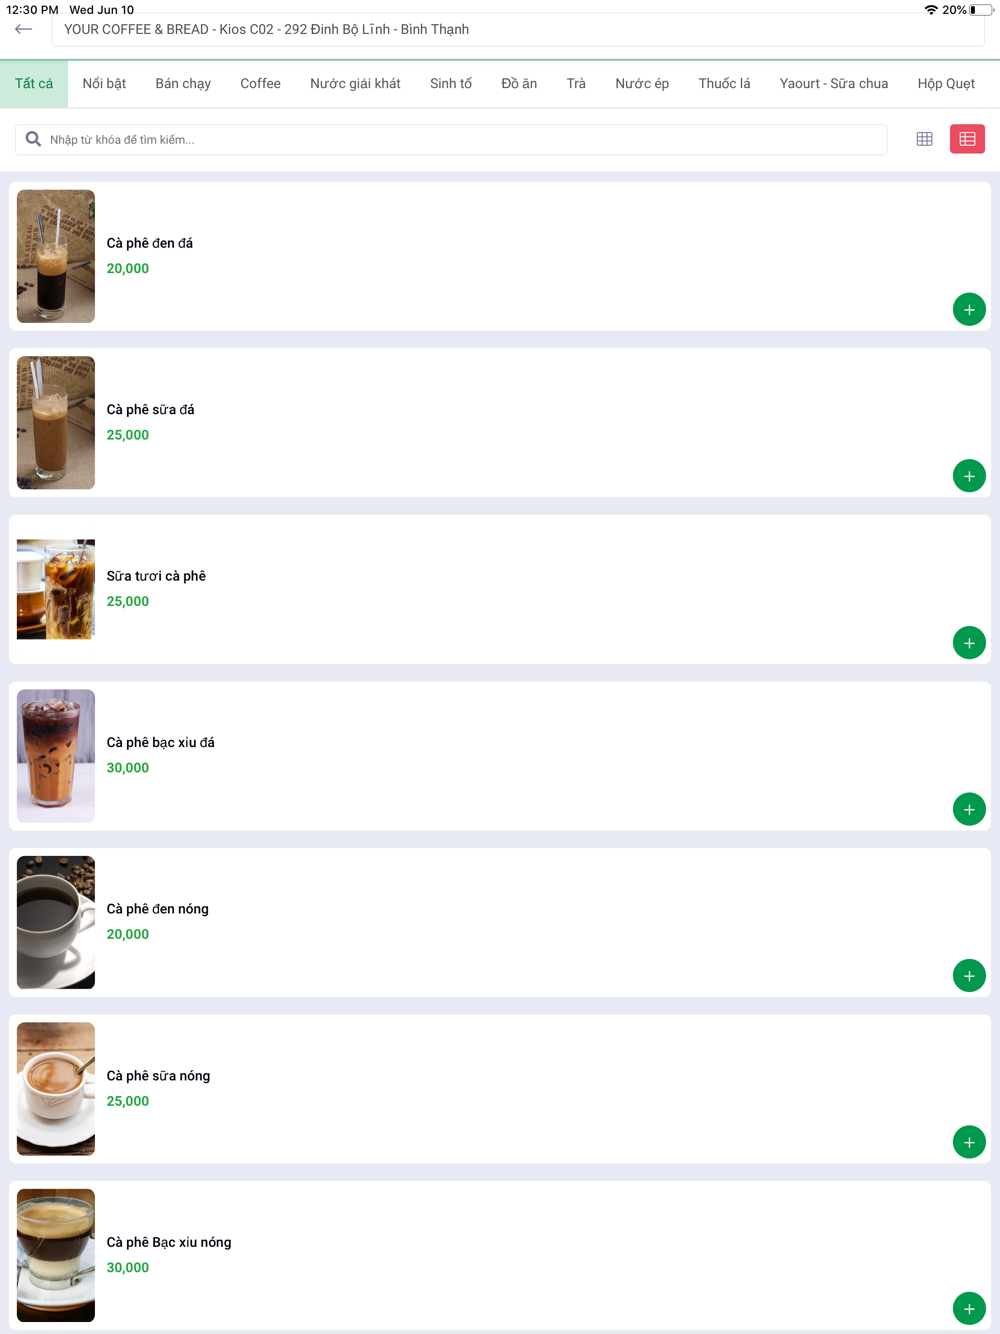This screenshot has height=1334, width=1000.
Task: Add Cà phê đen nóng to order
Action: pos(969,976)
